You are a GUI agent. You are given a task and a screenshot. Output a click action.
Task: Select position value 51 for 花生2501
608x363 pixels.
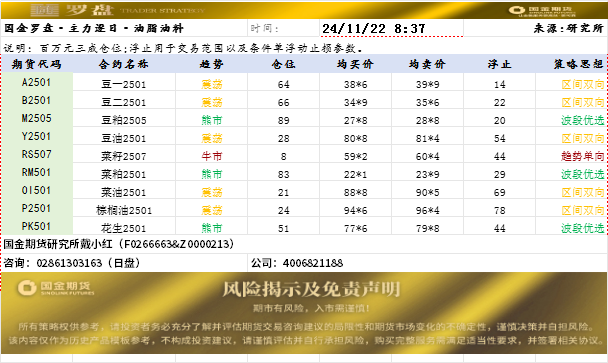(x=283, y=228)
